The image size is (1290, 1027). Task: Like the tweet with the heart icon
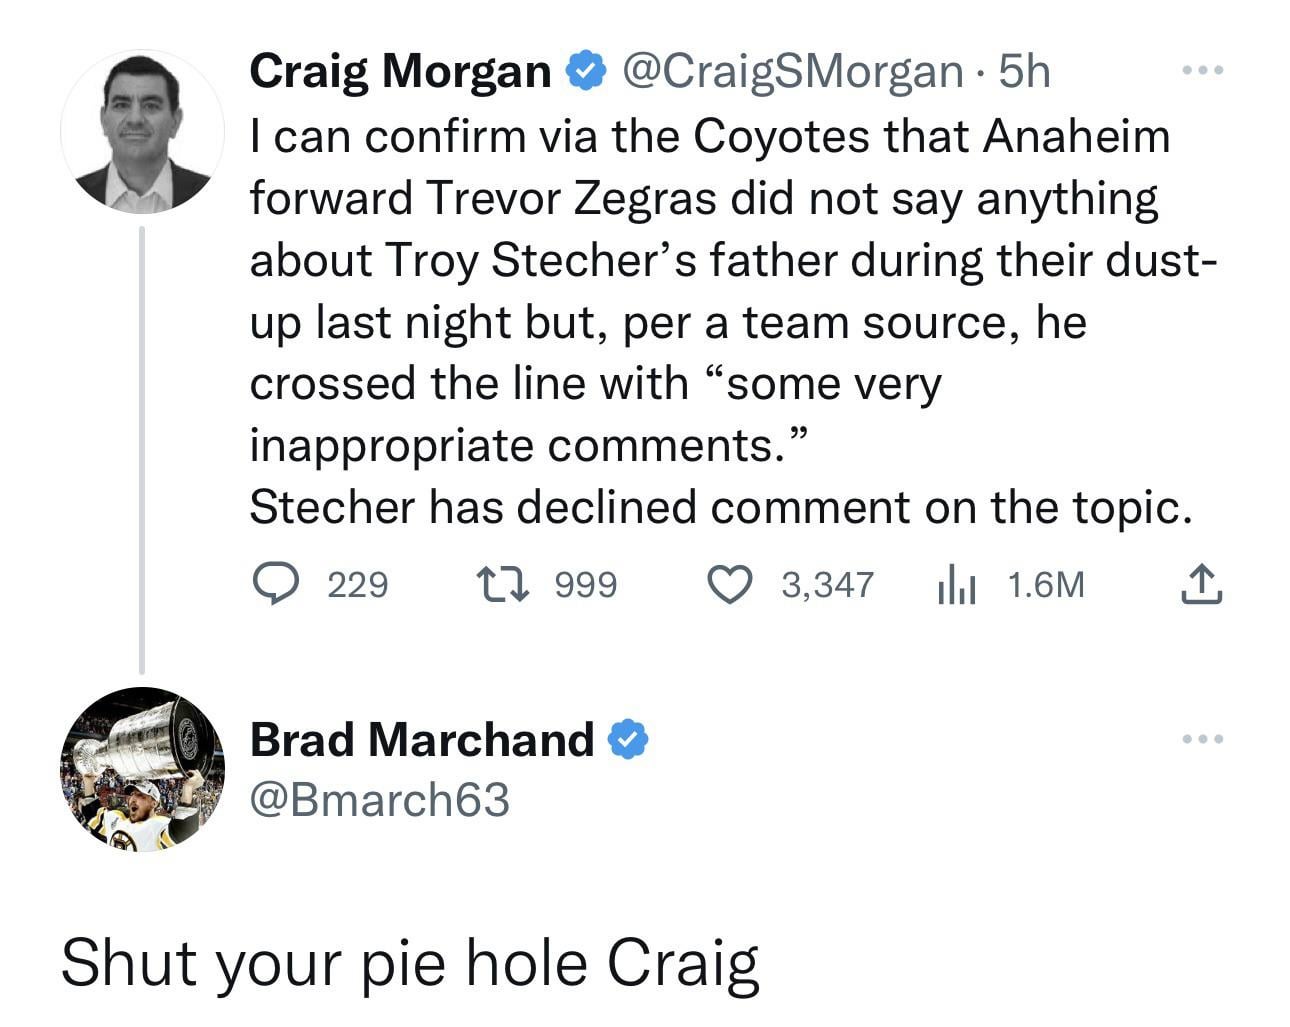point(729,584)
